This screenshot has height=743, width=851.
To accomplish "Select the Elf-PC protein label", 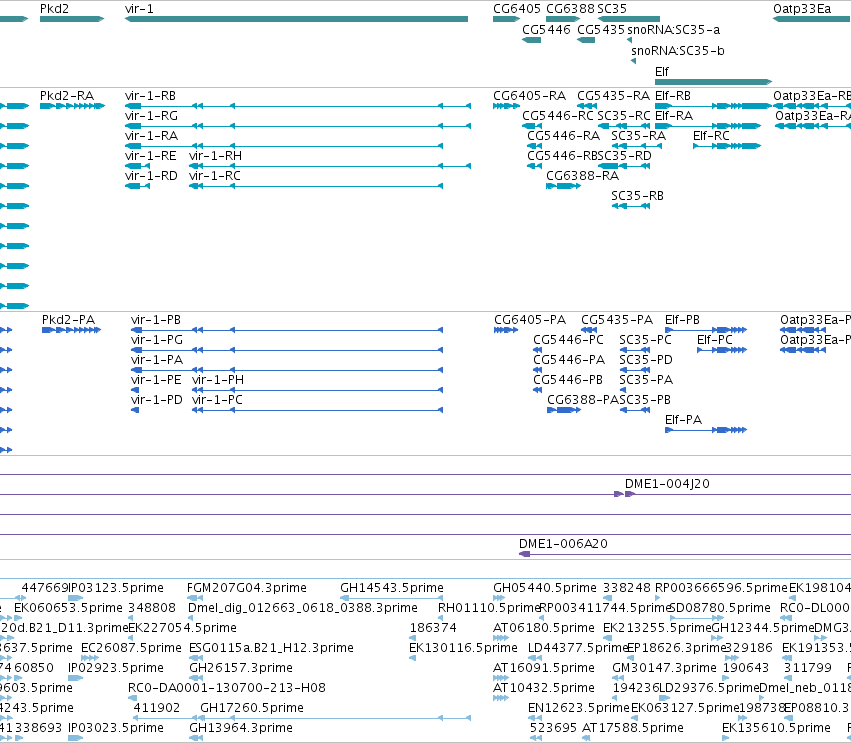I will tap(714, 340).
